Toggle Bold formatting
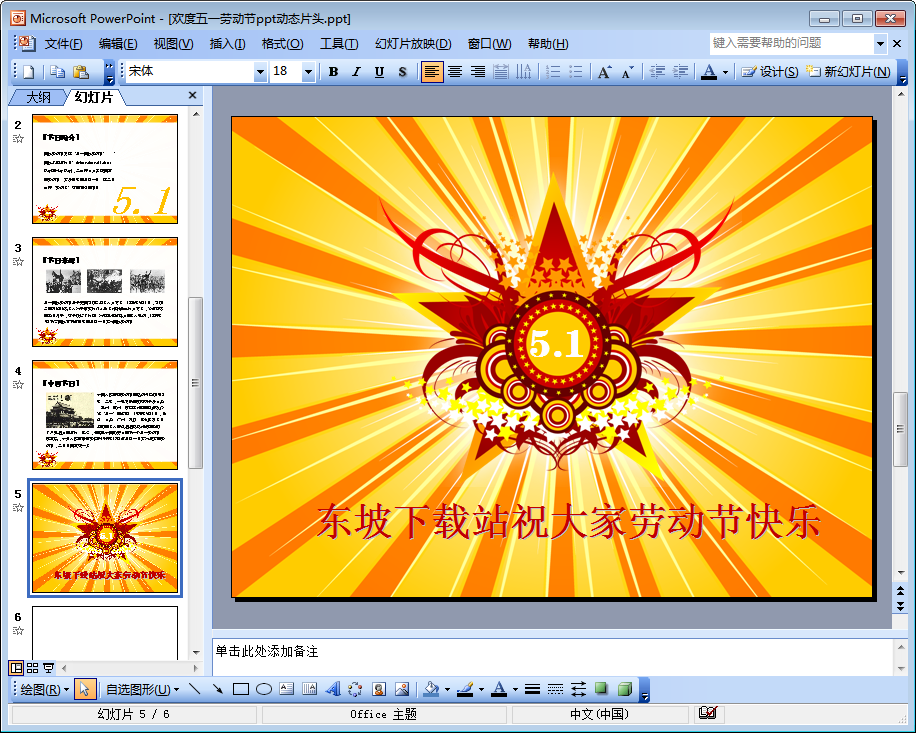Viewport: 916px width, 733px height. 334,72
